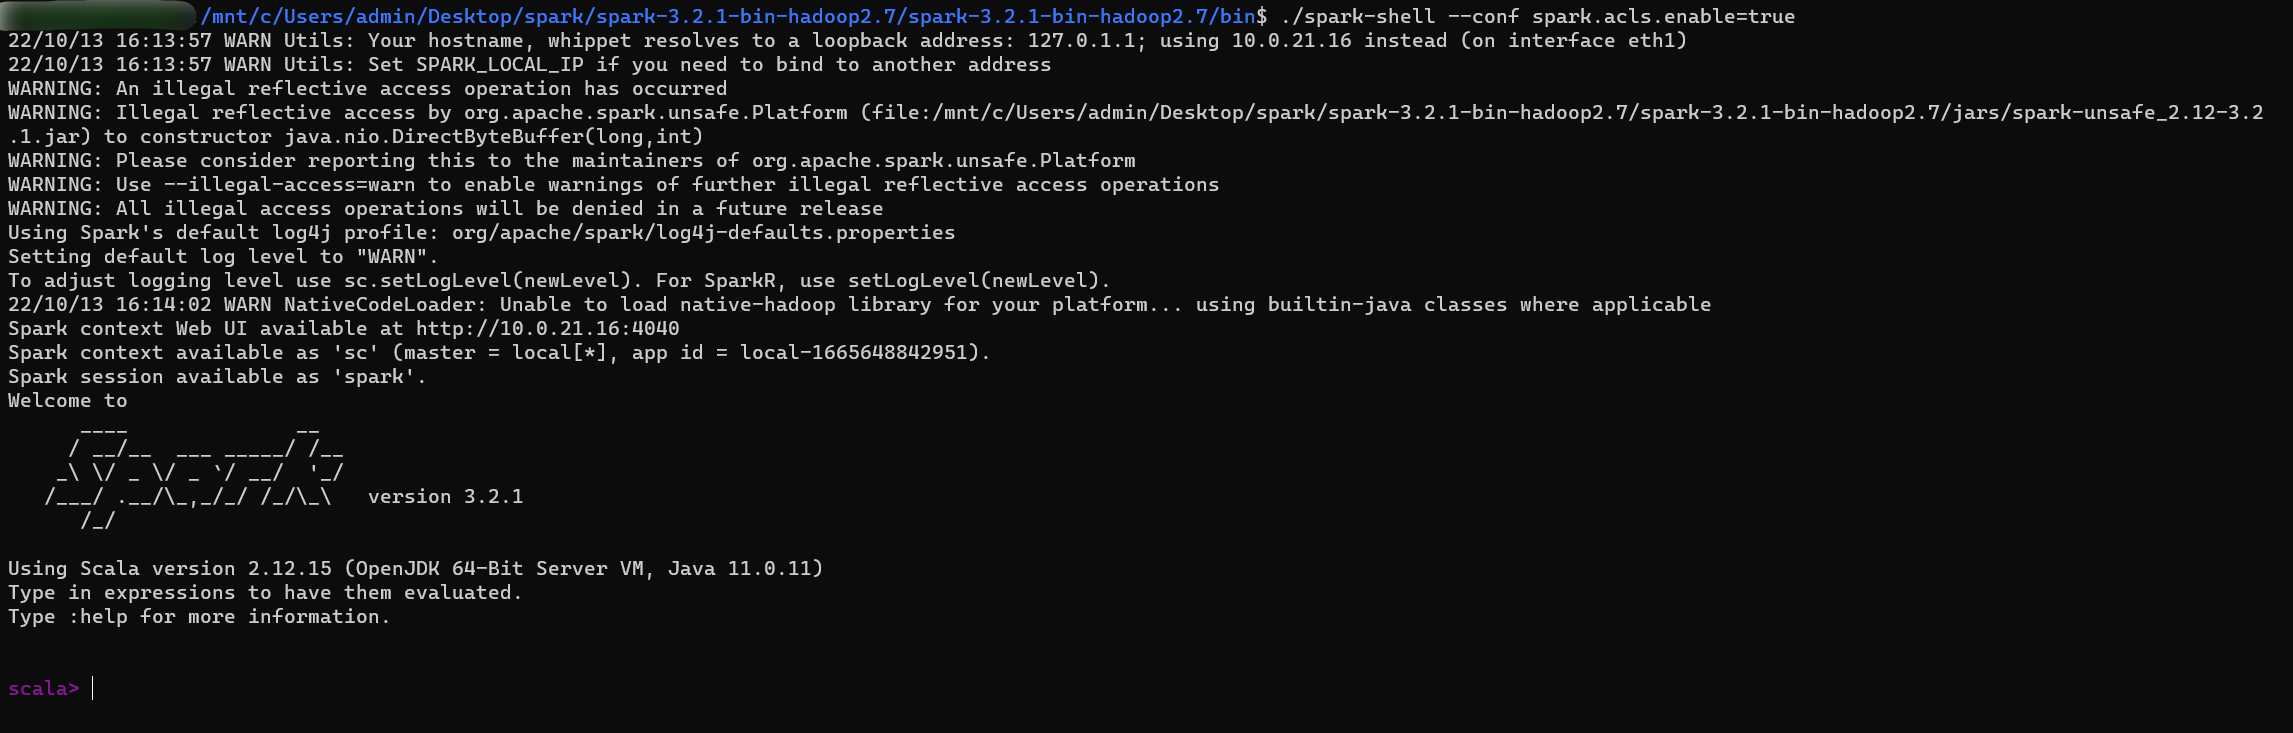The image size is (2293, 733).
Task: Click the SPARK_LOCAL_IP warning line
Action: point(530,64)
